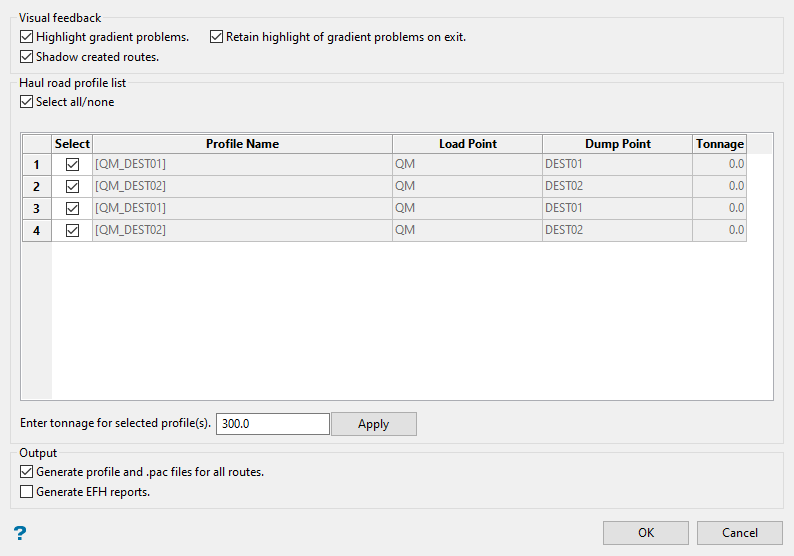
Task: Click the blue help question mark icon
Action: (20, 533)
